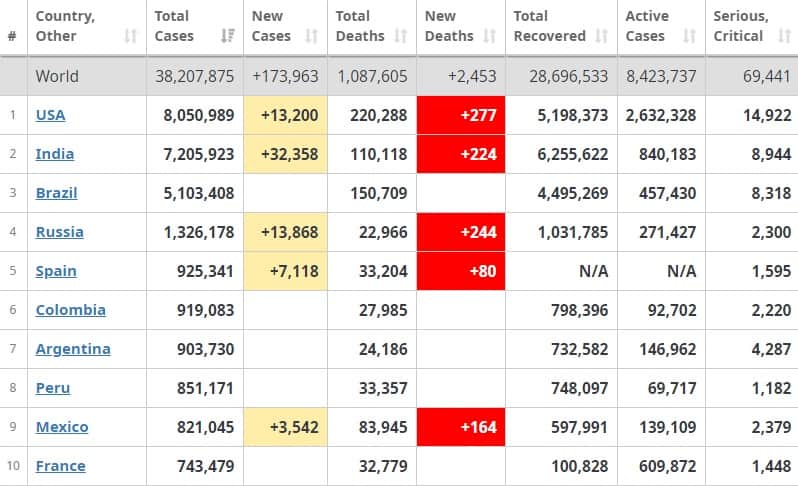The image size is (798, 486).
Task: Select World total cases 38,207,875
Action: click(195, 76)
